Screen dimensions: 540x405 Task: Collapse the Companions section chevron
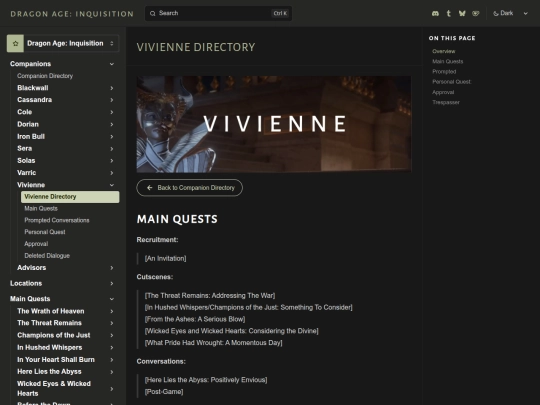112,64
